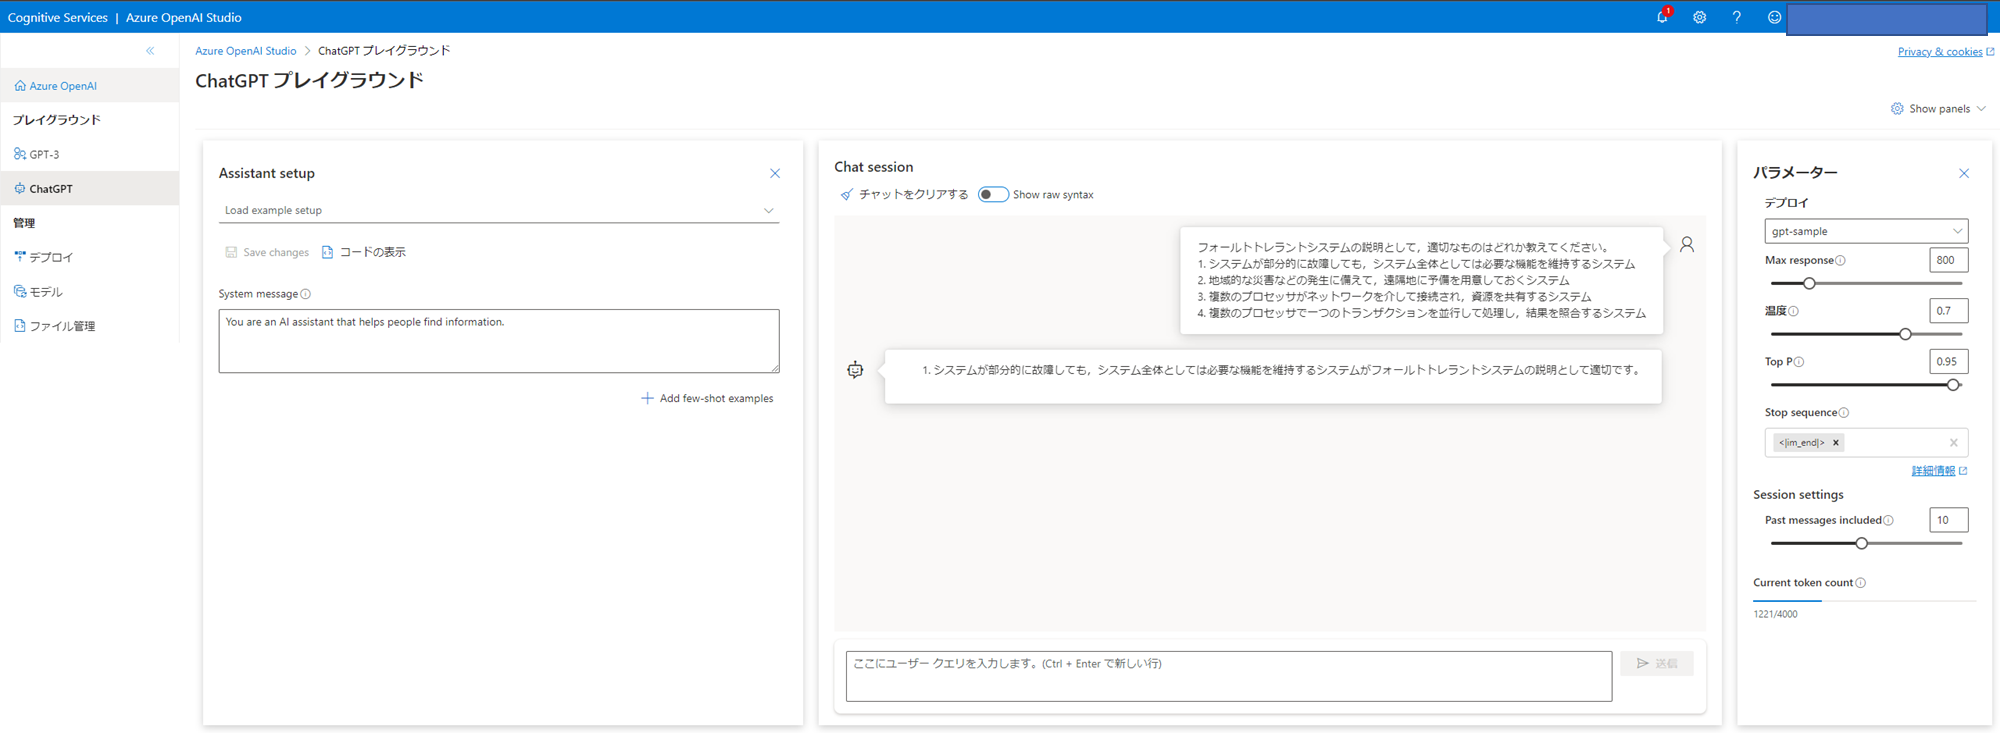This screenshot has height=733, width=2000.
Task: Click the Top P value field 0.95
Action: [1948, 361]
